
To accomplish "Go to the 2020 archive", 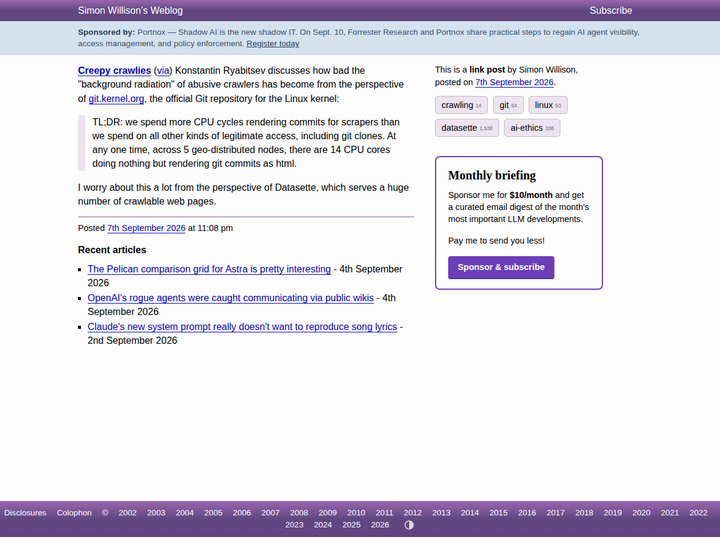I will [641, 513].
